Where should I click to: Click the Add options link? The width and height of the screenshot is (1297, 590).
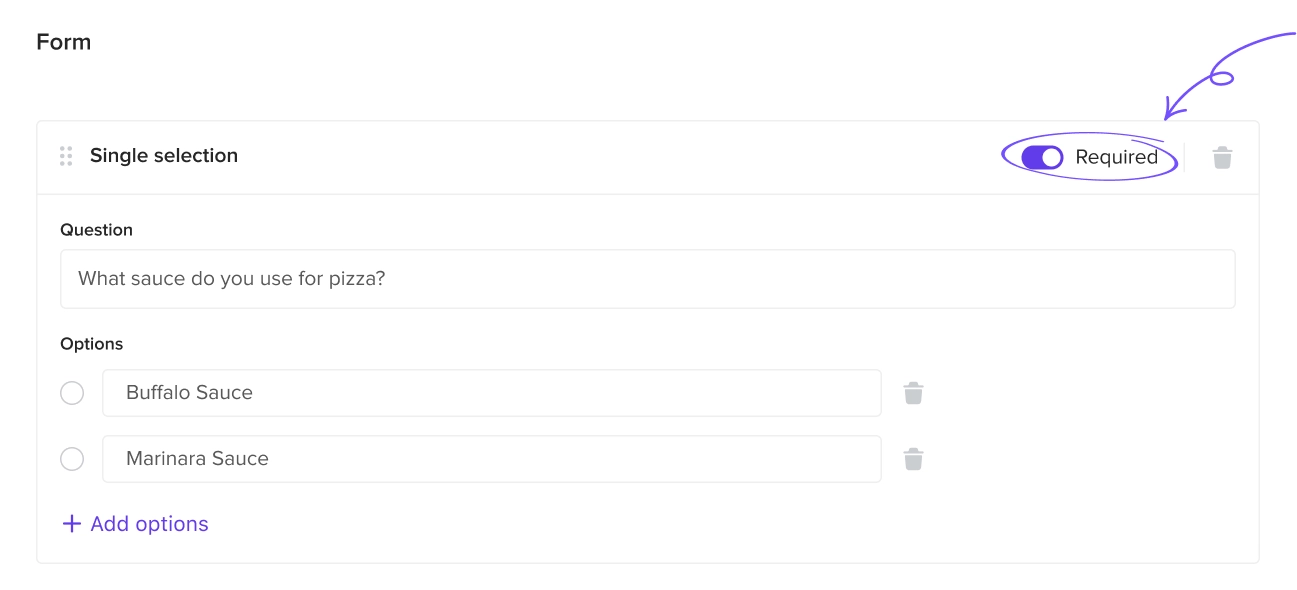point(135,524)
